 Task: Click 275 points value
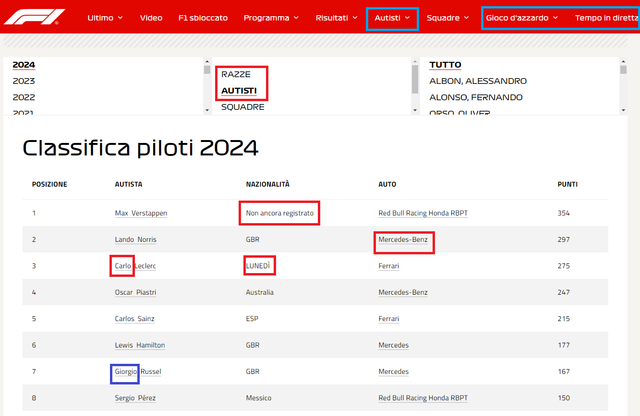pyautogui.click(x=564, y=266)
